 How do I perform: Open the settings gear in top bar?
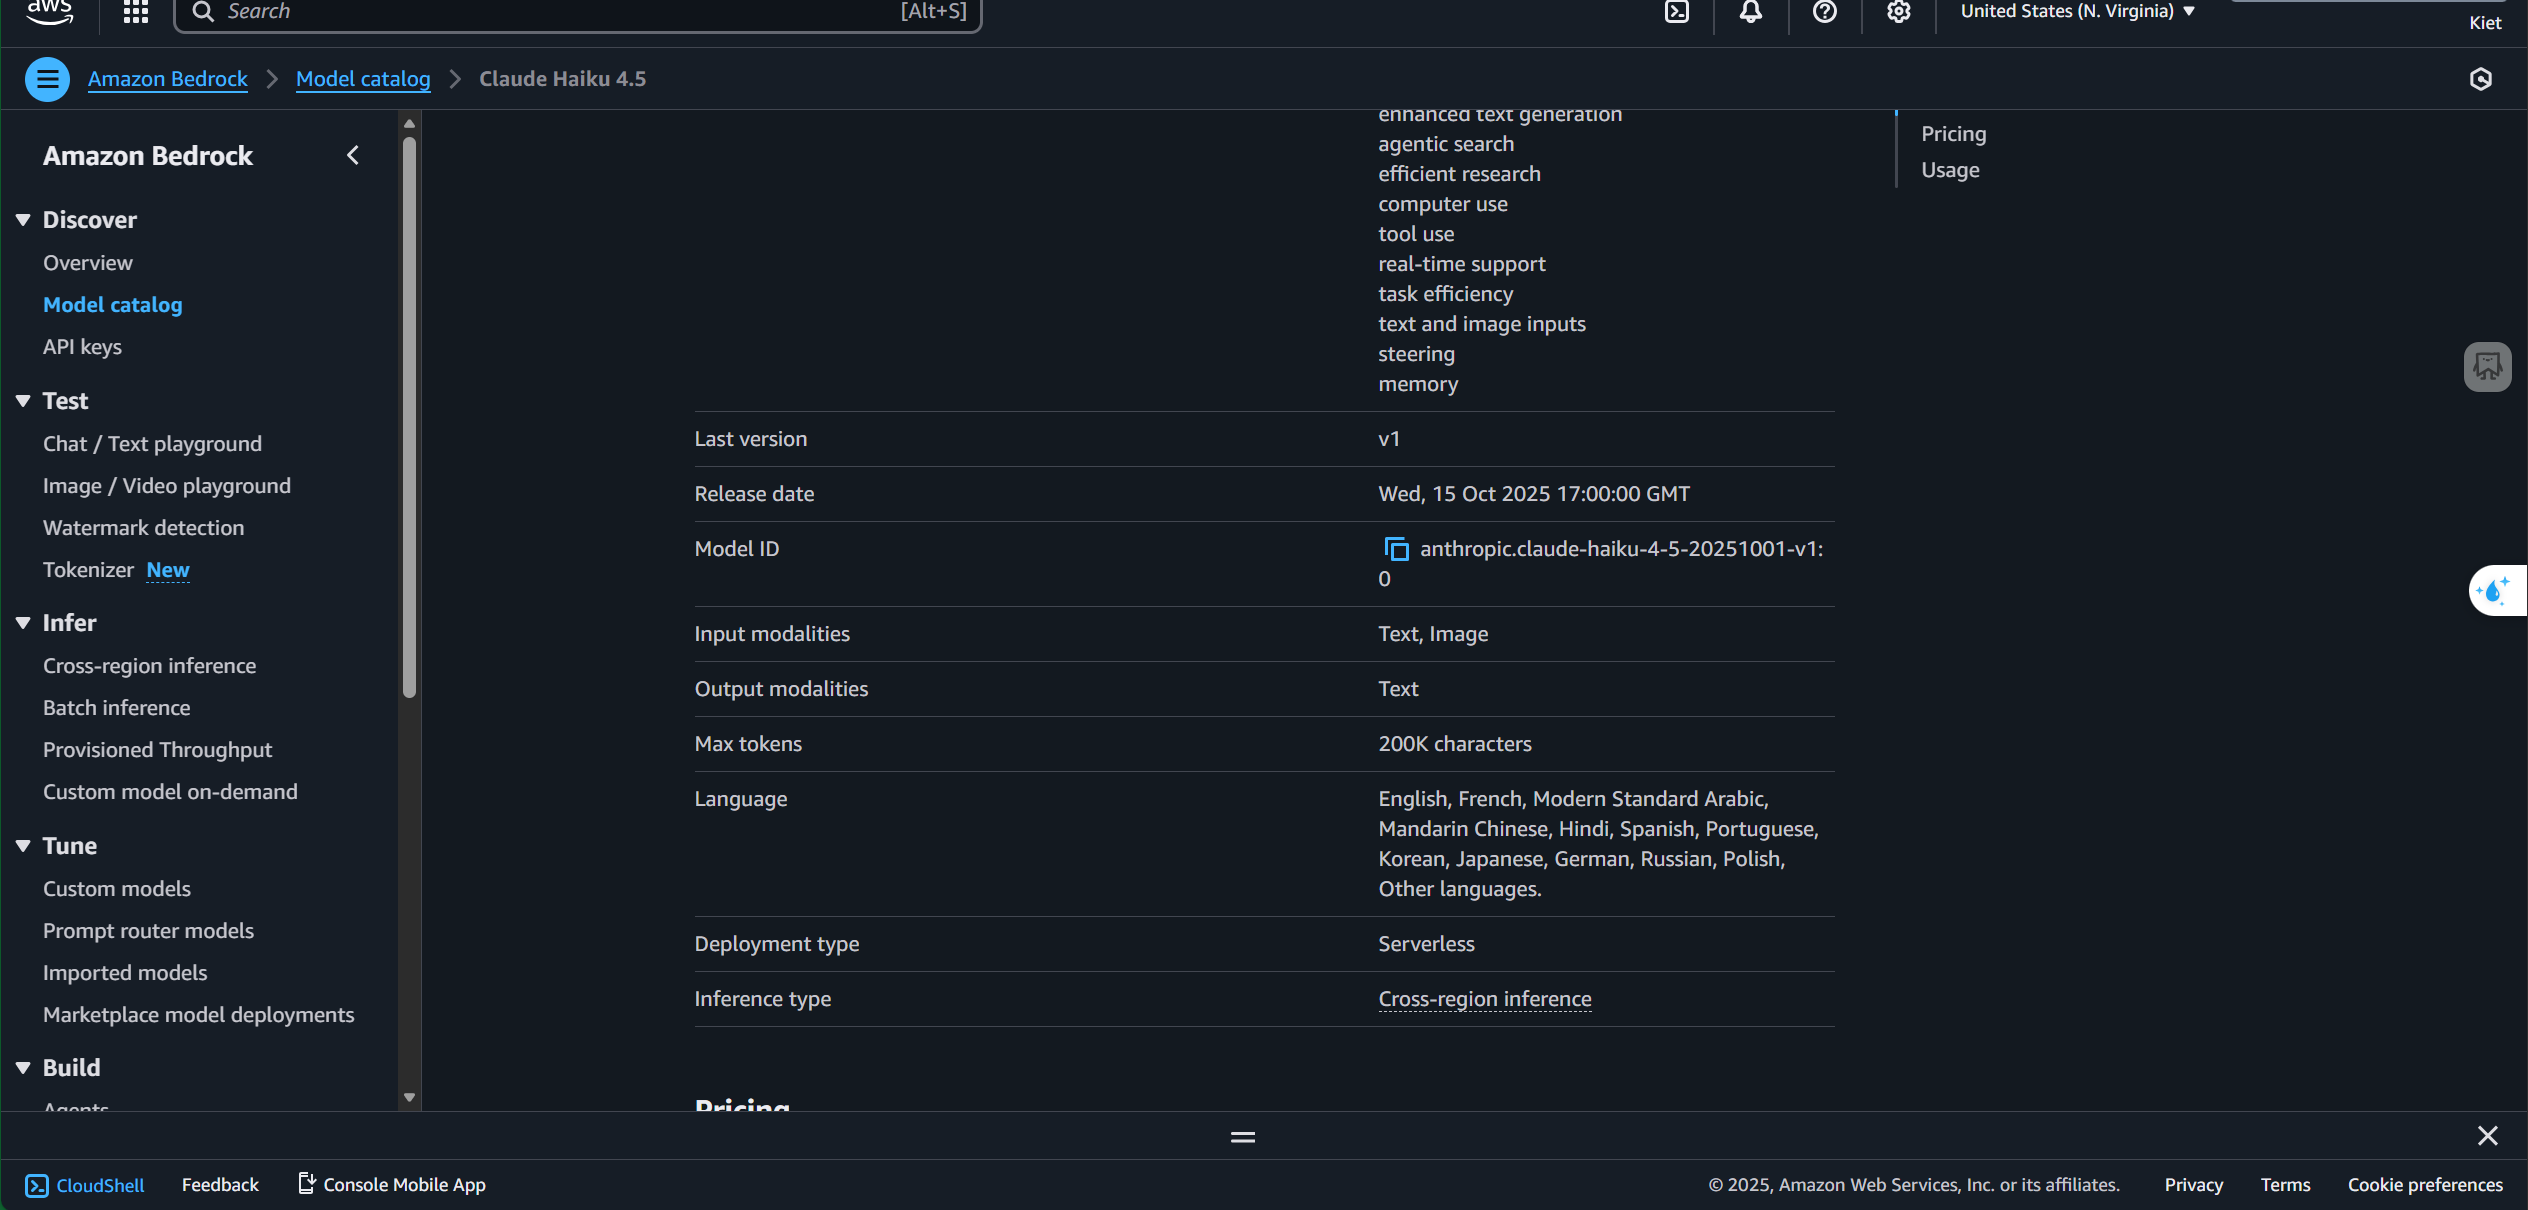point(1899,12)
